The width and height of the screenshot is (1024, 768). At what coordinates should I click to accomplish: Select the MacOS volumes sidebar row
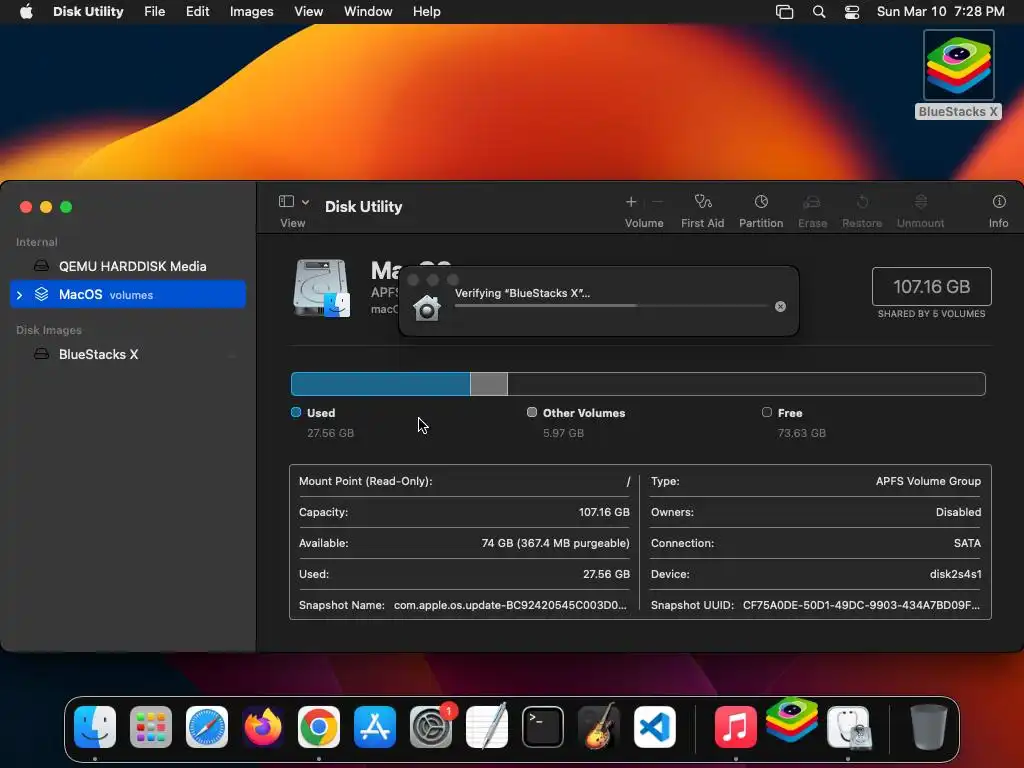[x=128, y=295]
